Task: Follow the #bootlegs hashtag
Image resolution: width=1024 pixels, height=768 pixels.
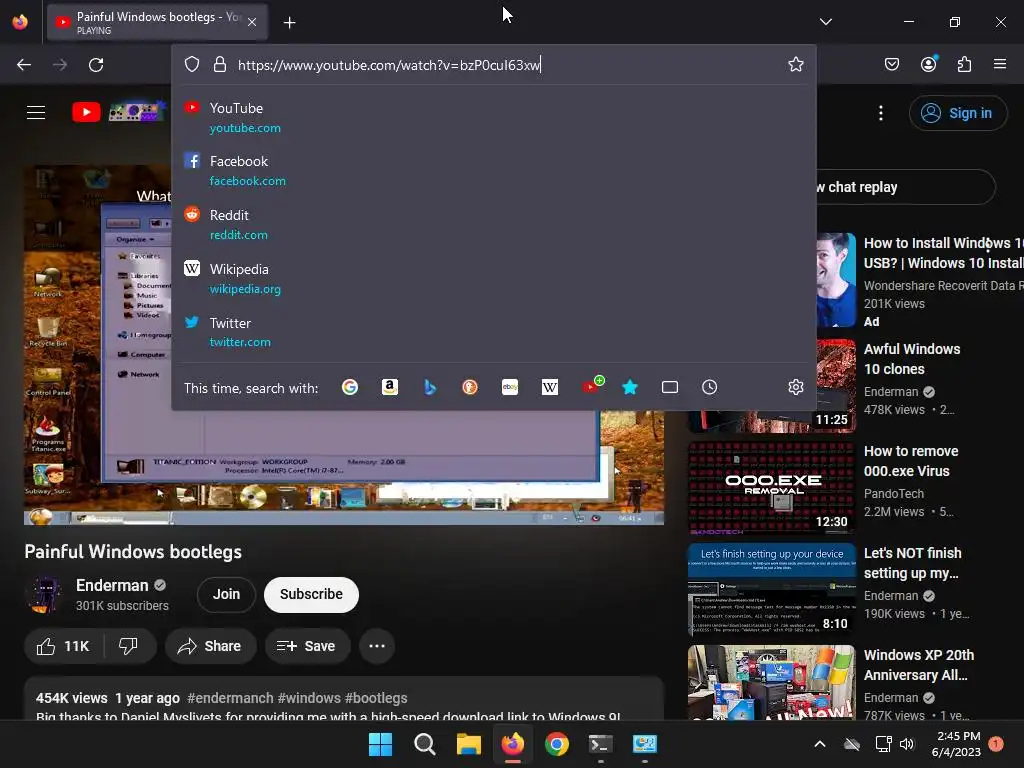Action: [376, 698]
